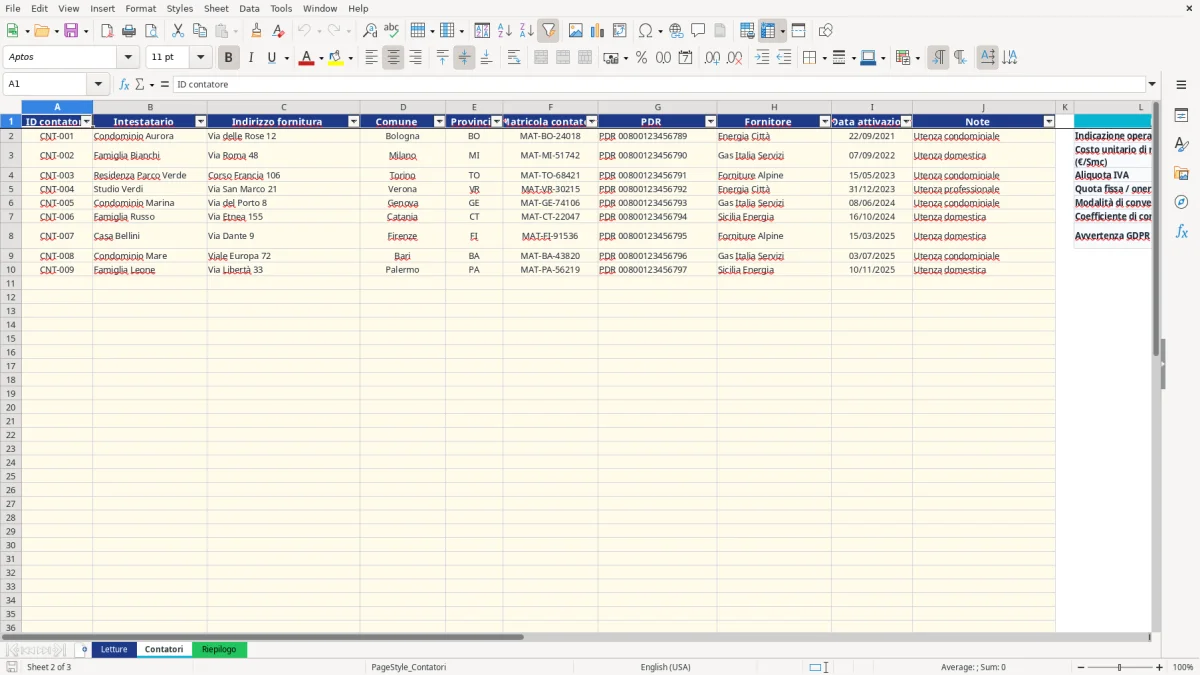The height and width of the screenshot is (675, 1200).
Task: Click the 100% zoom level
Action: pos(1183,667)
